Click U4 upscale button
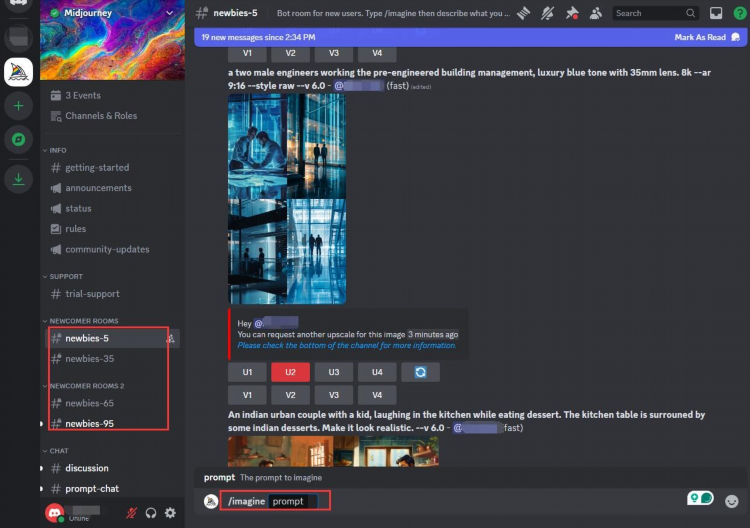The image size is (750, 528). [377, 372]
